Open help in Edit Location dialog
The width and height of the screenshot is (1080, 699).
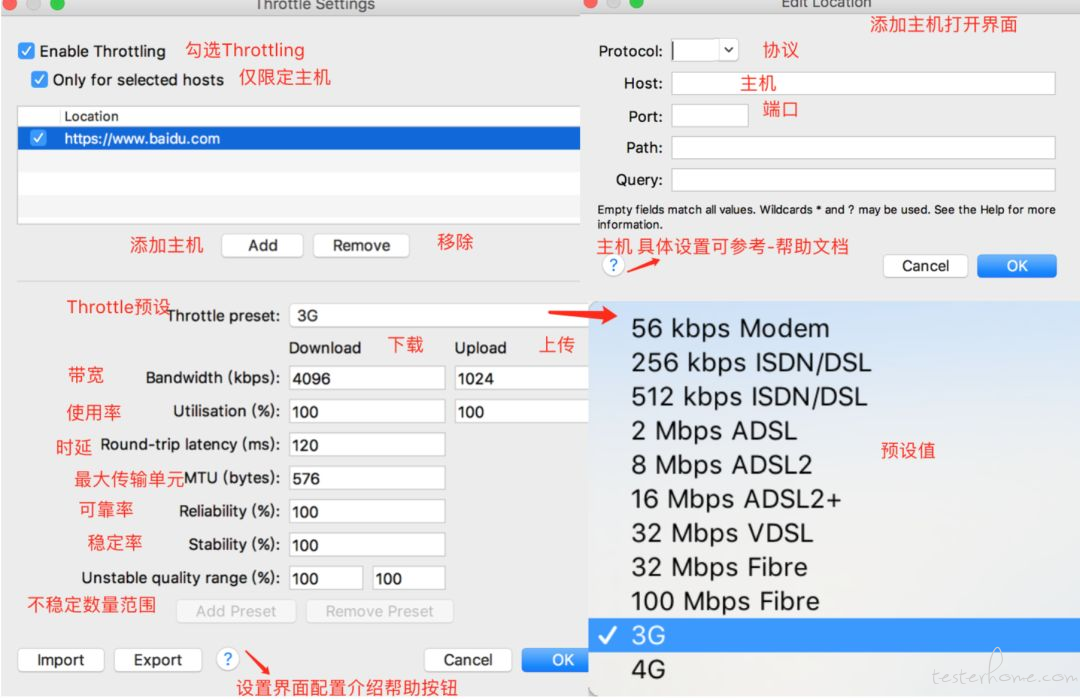(x=613, y=266)
